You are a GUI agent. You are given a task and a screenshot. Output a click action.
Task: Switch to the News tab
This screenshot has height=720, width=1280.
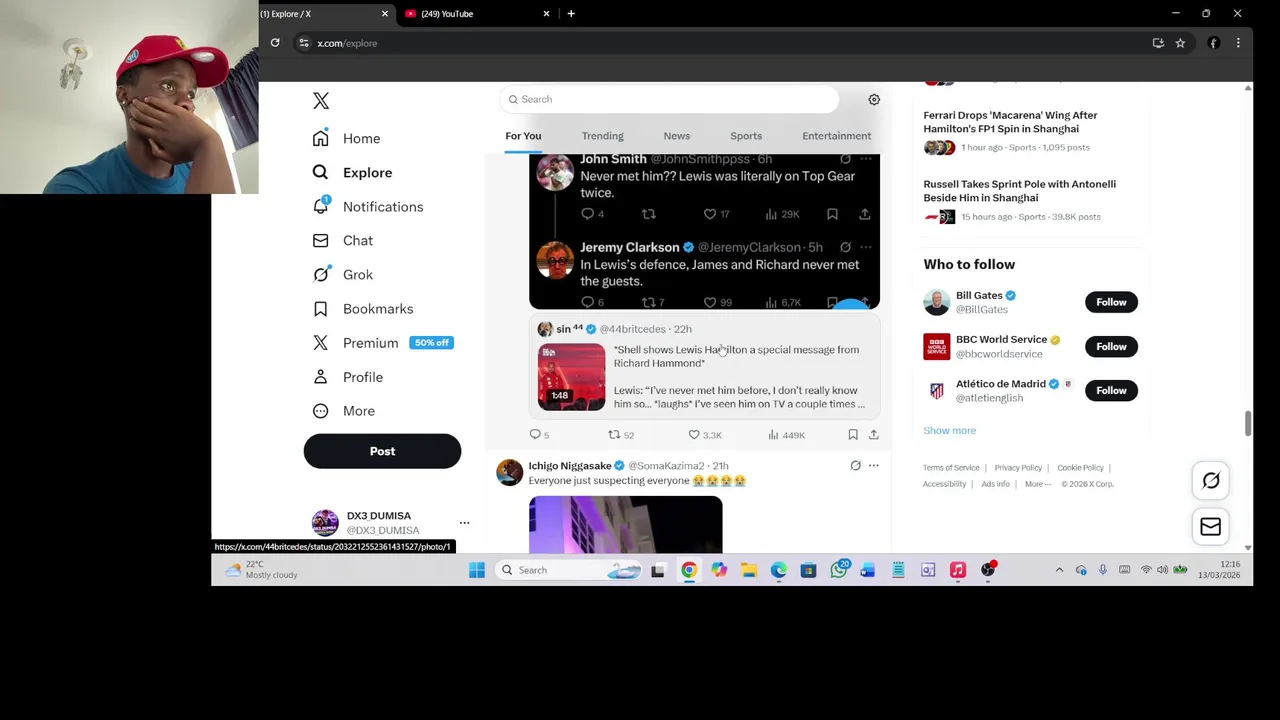677,136
